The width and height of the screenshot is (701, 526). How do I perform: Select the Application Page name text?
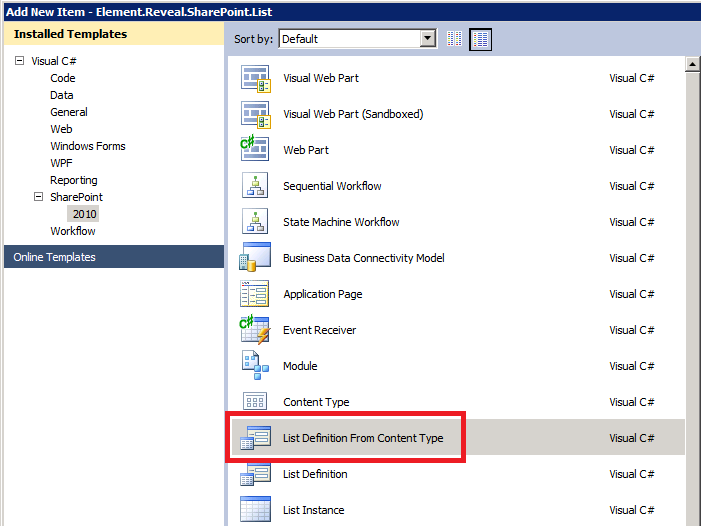point(323,295)
